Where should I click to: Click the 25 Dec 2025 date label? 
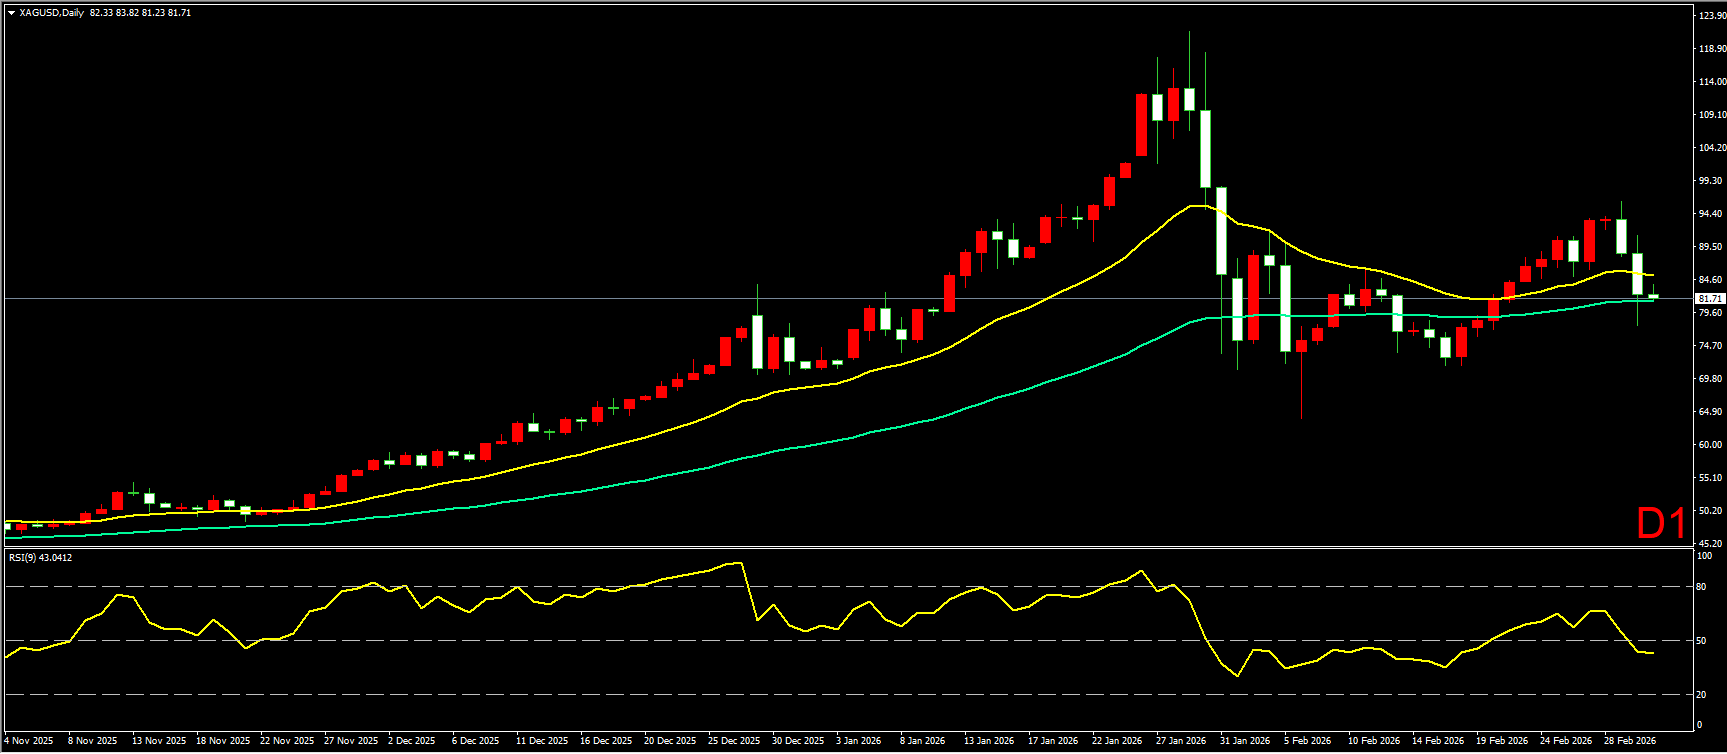tap(734, 741)
